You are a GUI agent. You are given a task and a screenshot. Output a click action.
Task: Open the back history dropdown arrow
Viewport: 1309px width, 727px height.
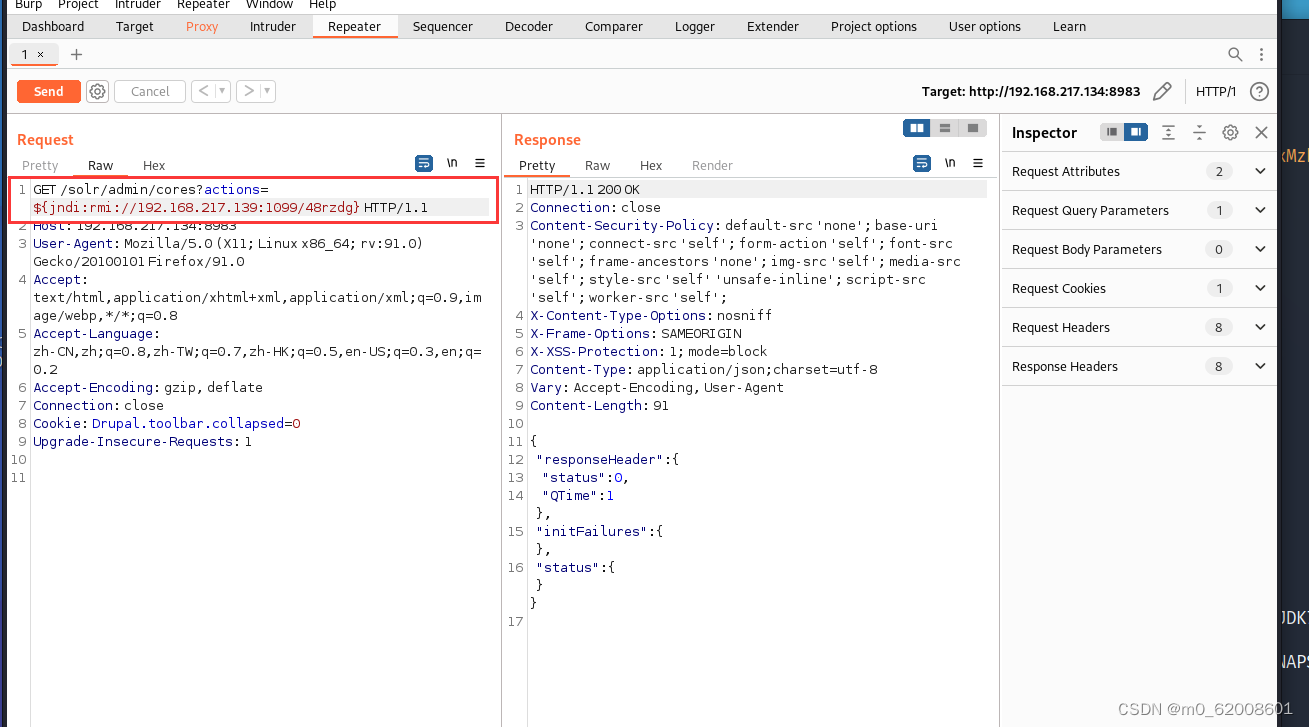(x=223, y=91)
